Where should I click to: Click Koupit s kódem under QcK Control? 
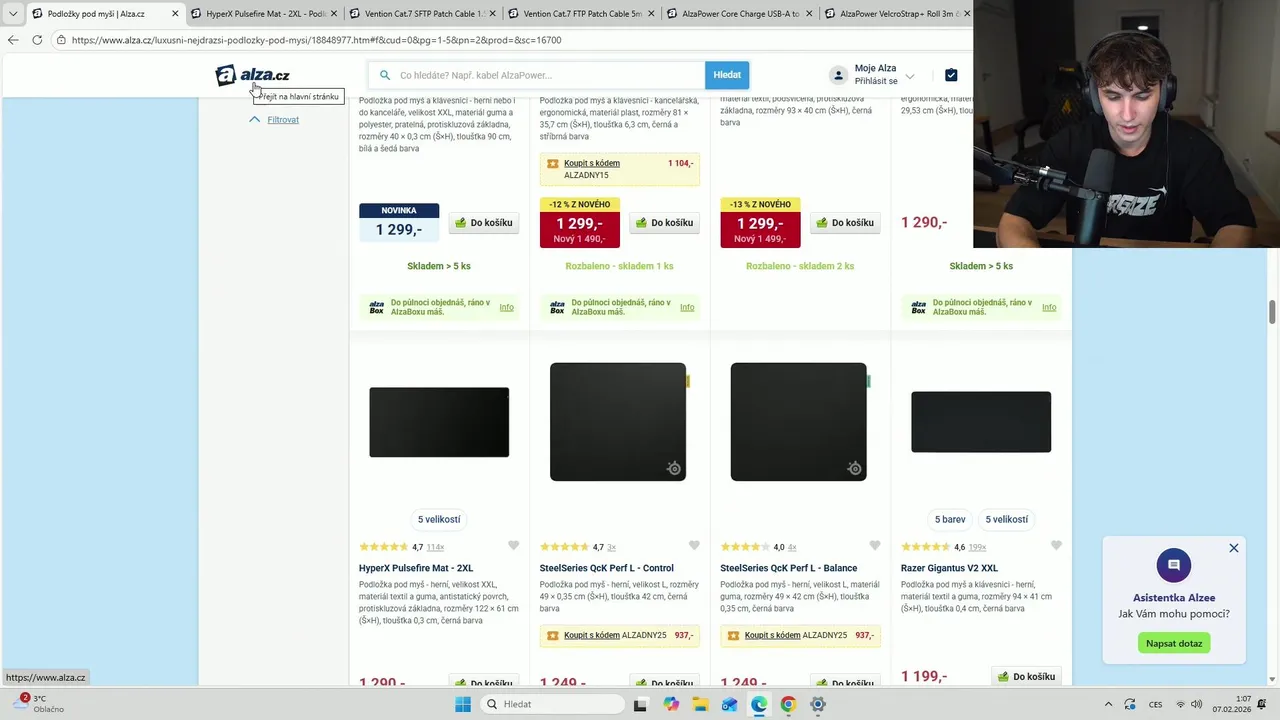[x=592, y=635]
